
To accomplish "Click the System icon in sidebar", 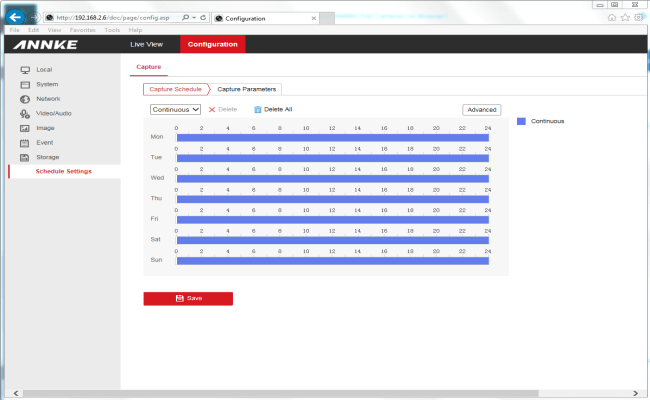I will coord(25,84).
